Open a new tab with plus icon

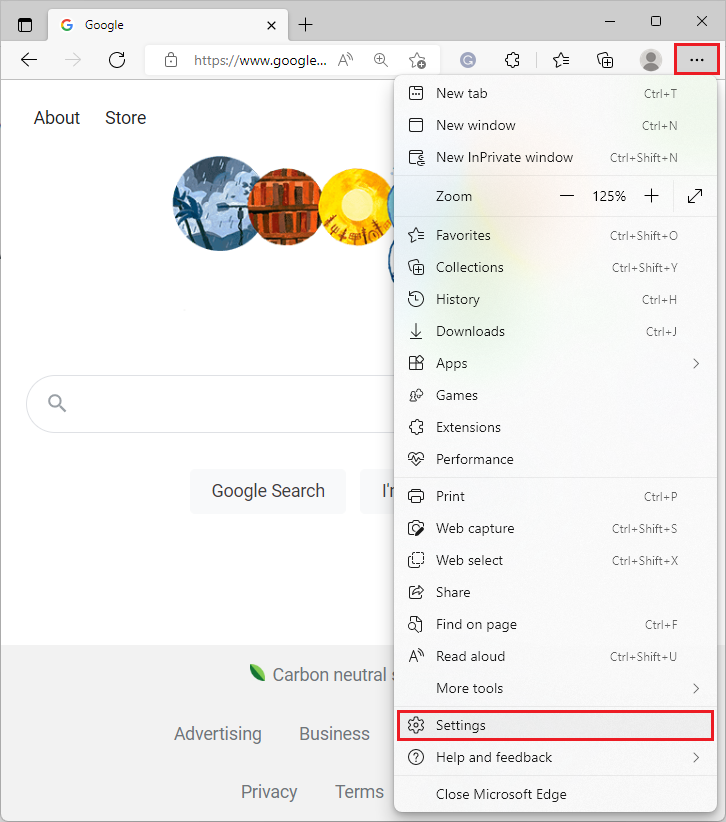click(x=306, y=25)
